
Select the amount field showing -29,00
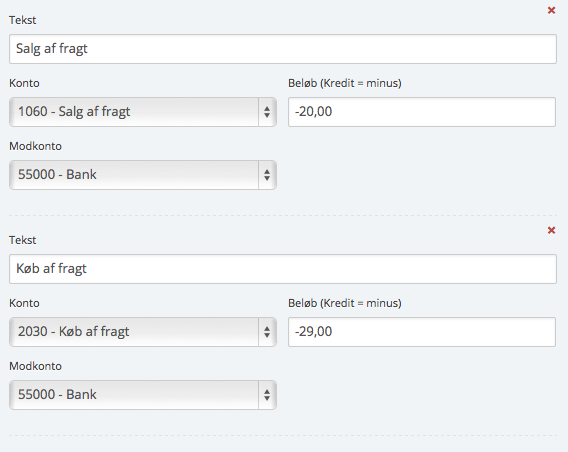tap(422, 332)
